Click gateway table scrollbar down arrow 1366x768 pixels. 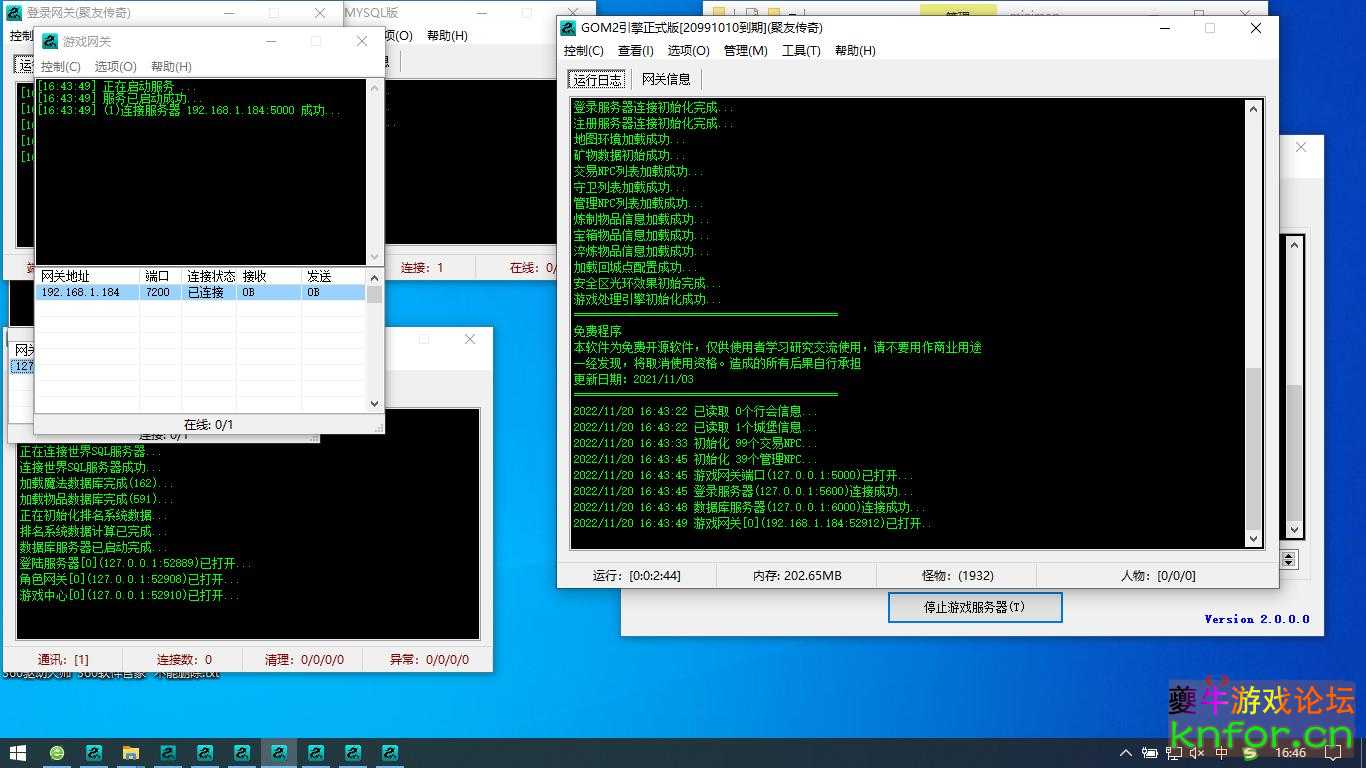click(x=375, y=404)
